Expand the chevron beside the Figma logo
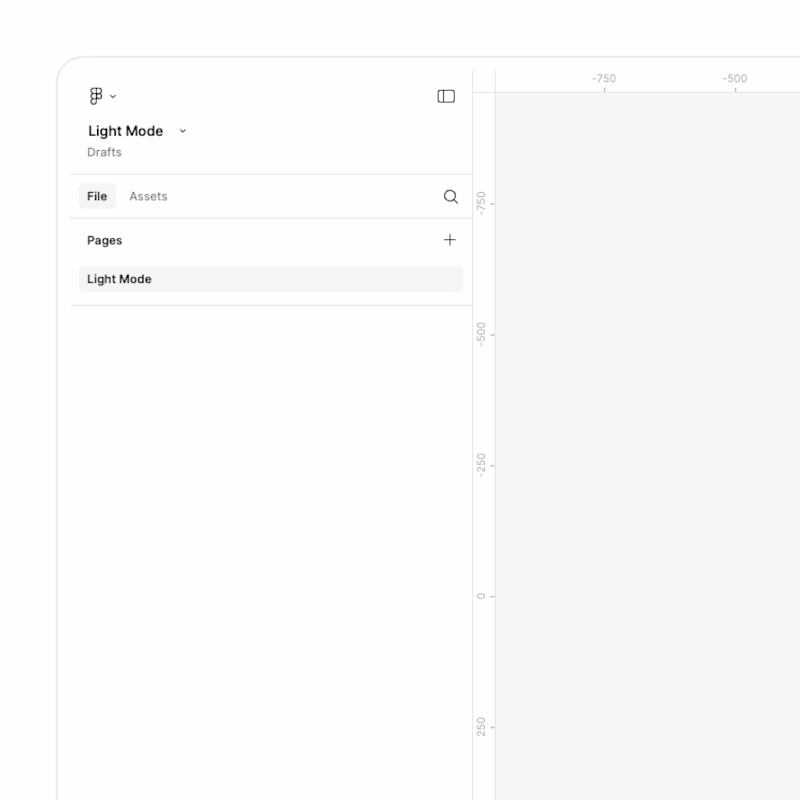800x800 pixels. [x=113, y=96]
